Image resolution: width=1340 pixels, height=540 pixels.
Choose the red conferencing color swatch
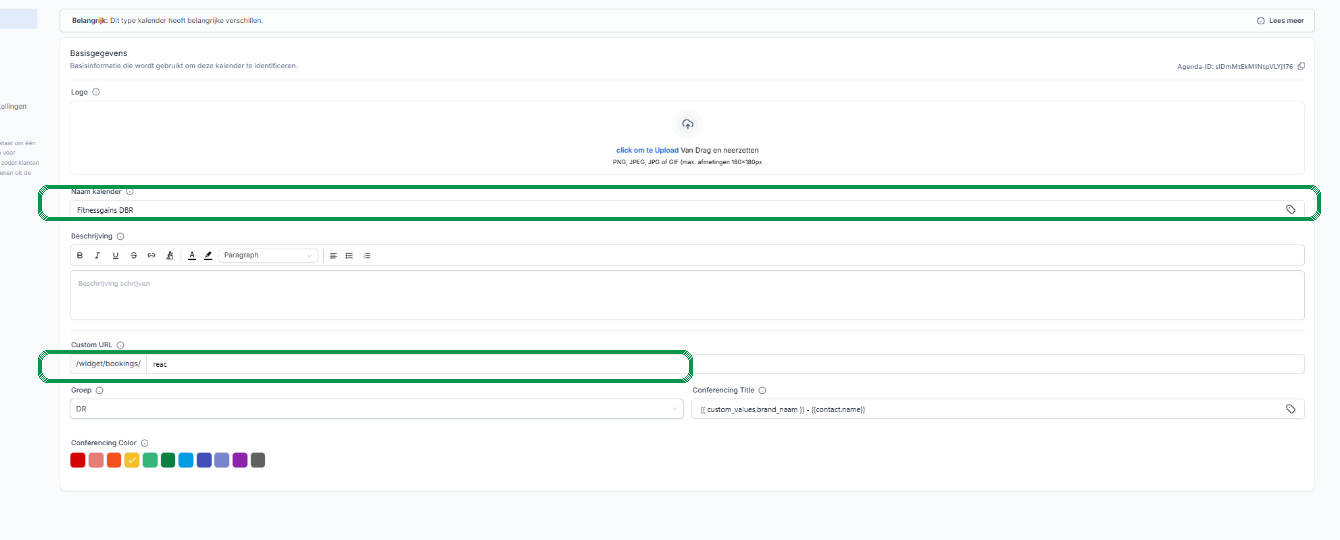tap(78, 460)
